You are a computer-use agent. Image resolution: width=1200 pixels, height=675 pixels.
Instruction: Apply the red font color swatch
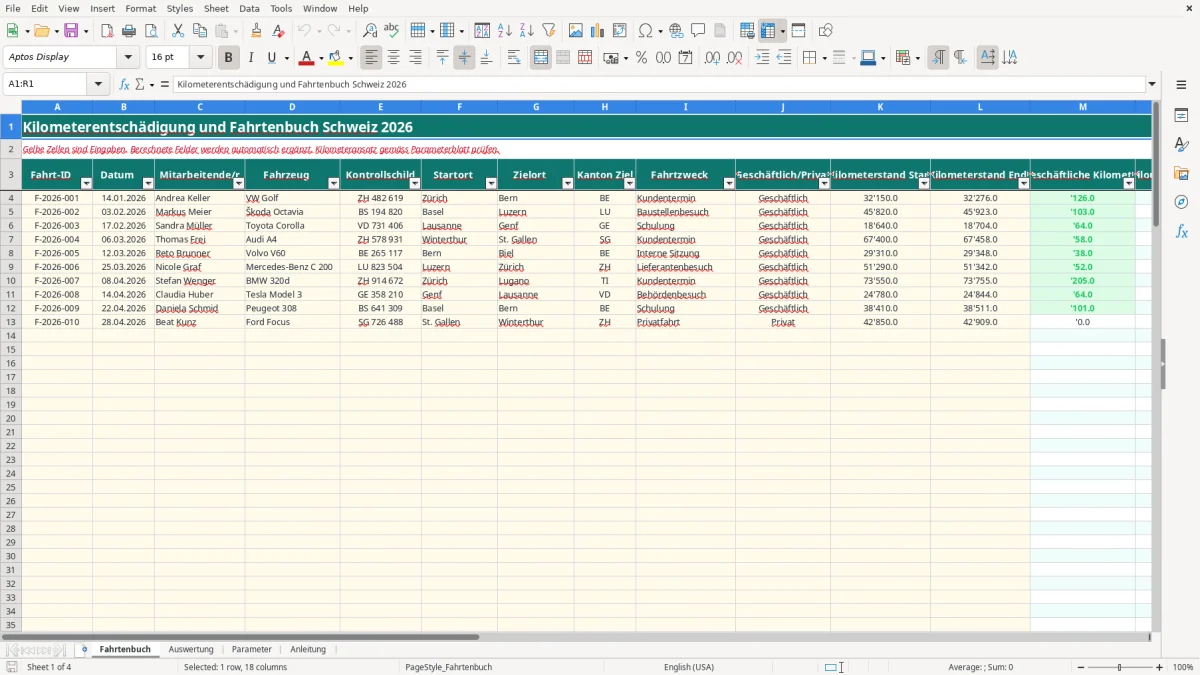pyautogui.click(x=307, y=58)
